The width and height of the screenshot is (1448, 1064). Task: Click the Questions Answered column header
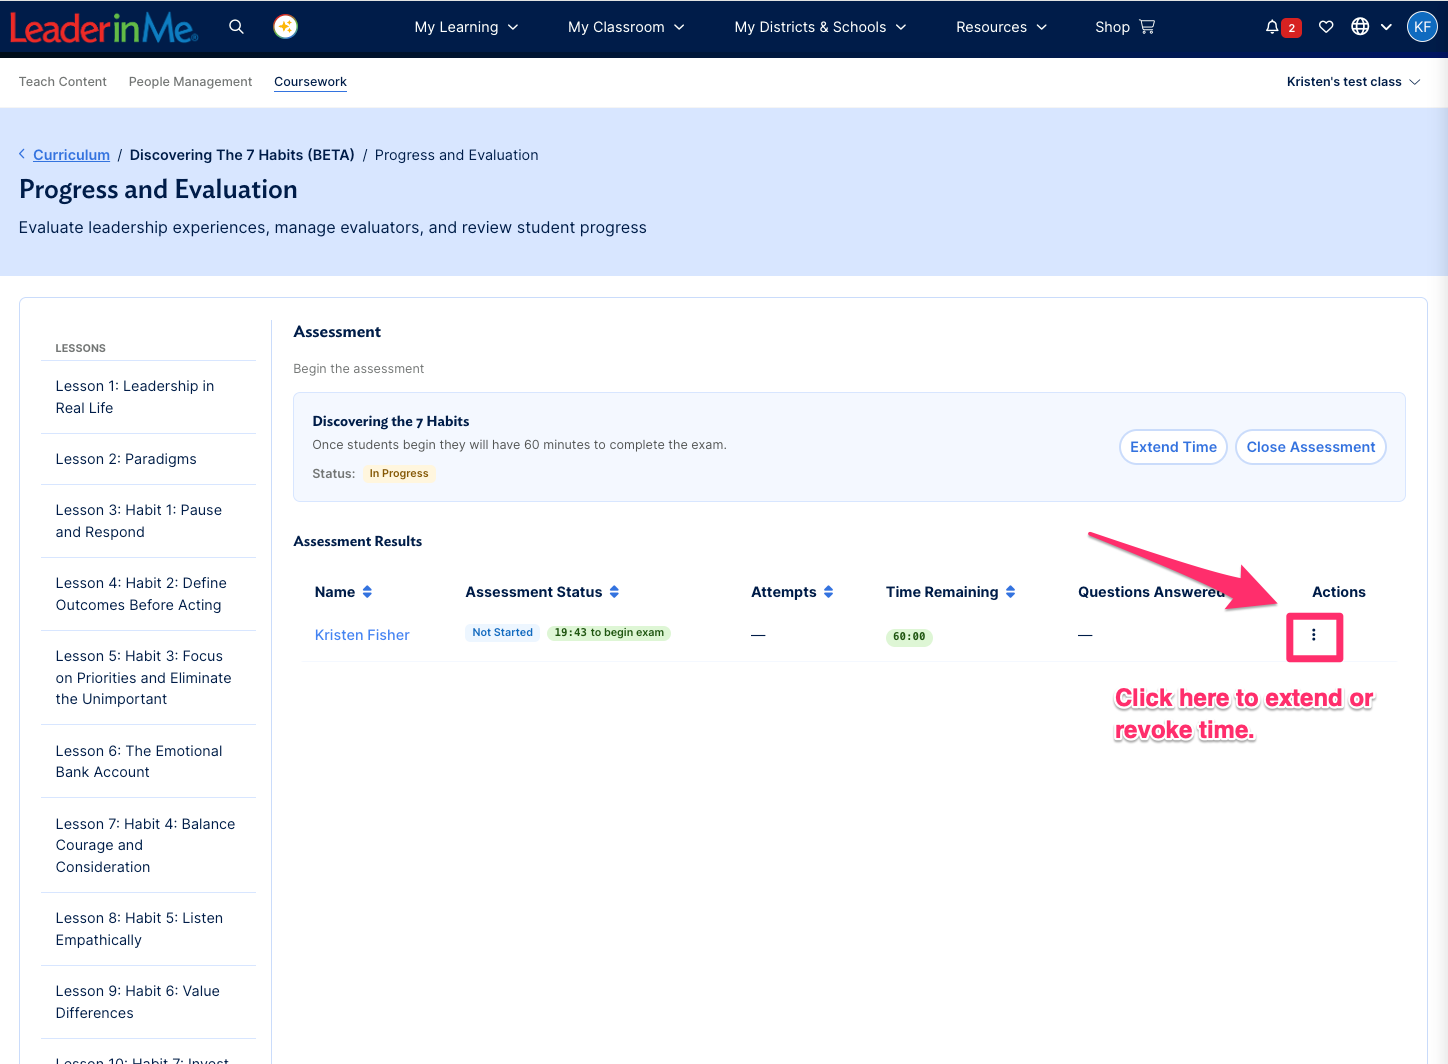(x=1151, y=592)
